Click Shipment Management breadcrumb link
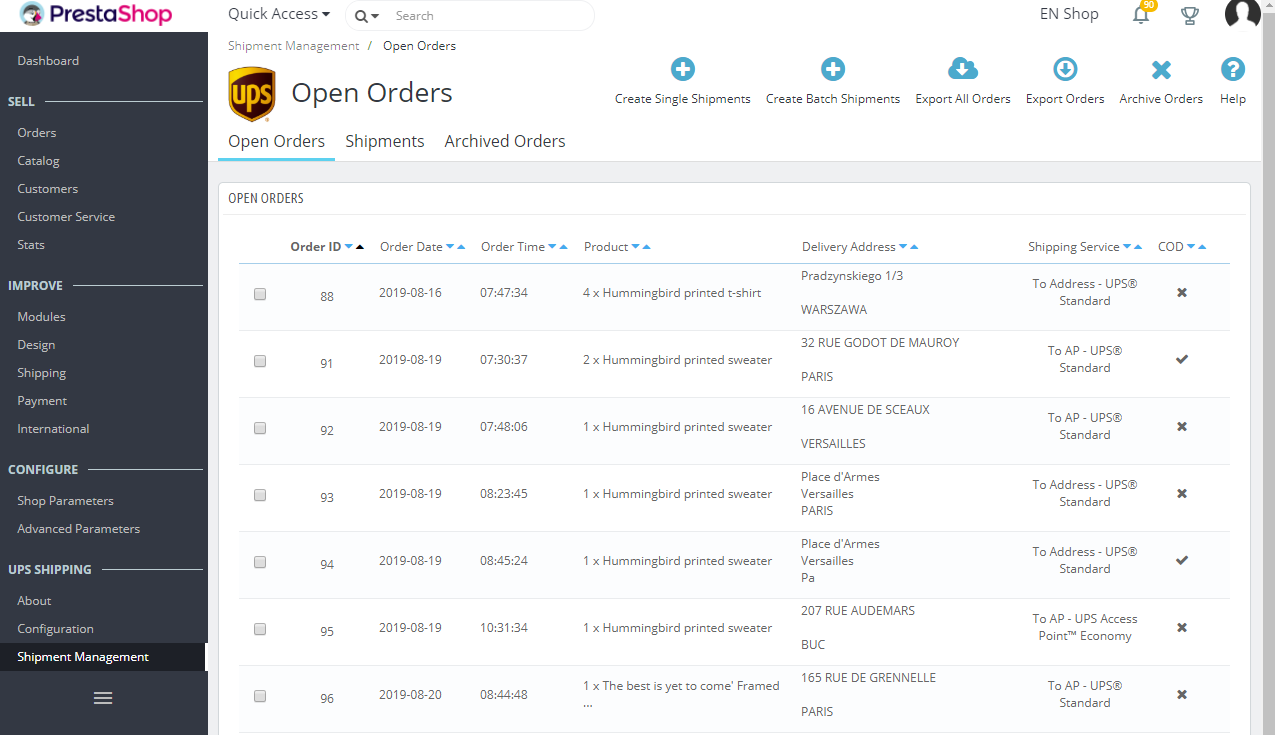1275x735 pixels. [293, 46]
